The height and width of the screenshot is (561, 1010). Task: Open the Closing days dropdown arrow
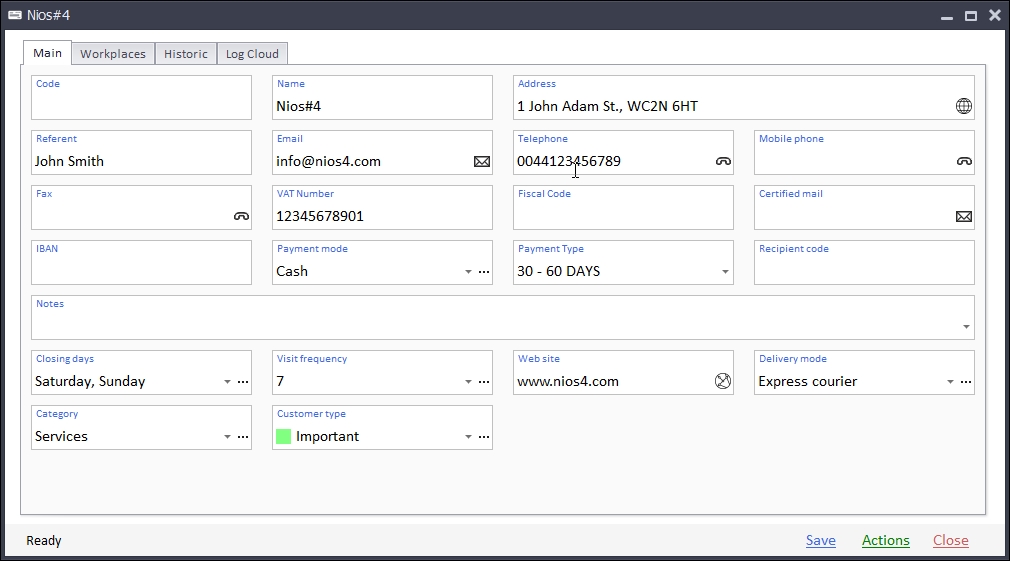pyautogui.click(x=227, y=382)
